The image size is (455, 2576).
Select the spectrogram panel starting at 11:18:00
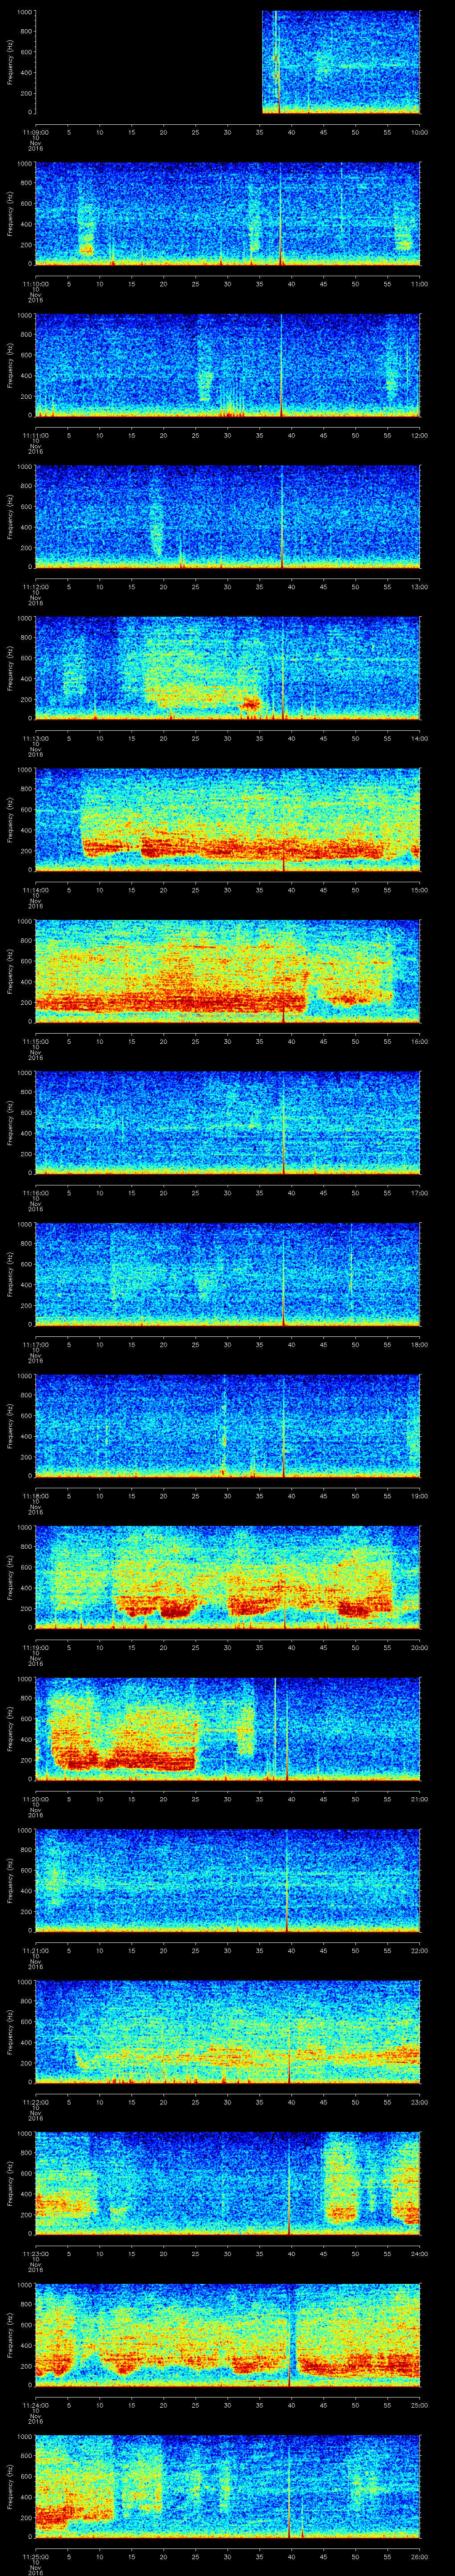[x=228, y=1426]
